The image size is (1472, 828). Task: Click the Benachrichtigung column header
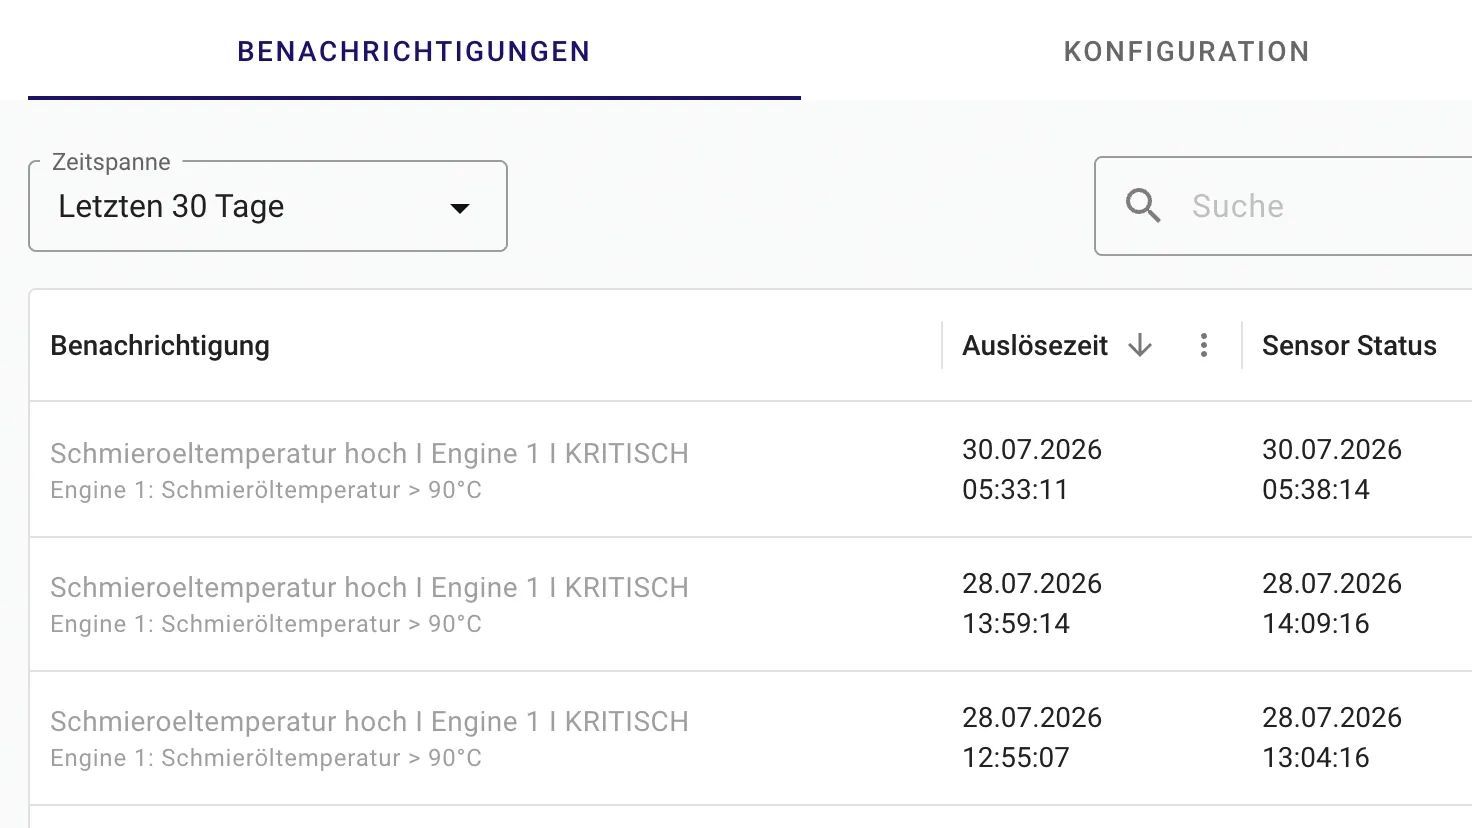tap(160, 345)
